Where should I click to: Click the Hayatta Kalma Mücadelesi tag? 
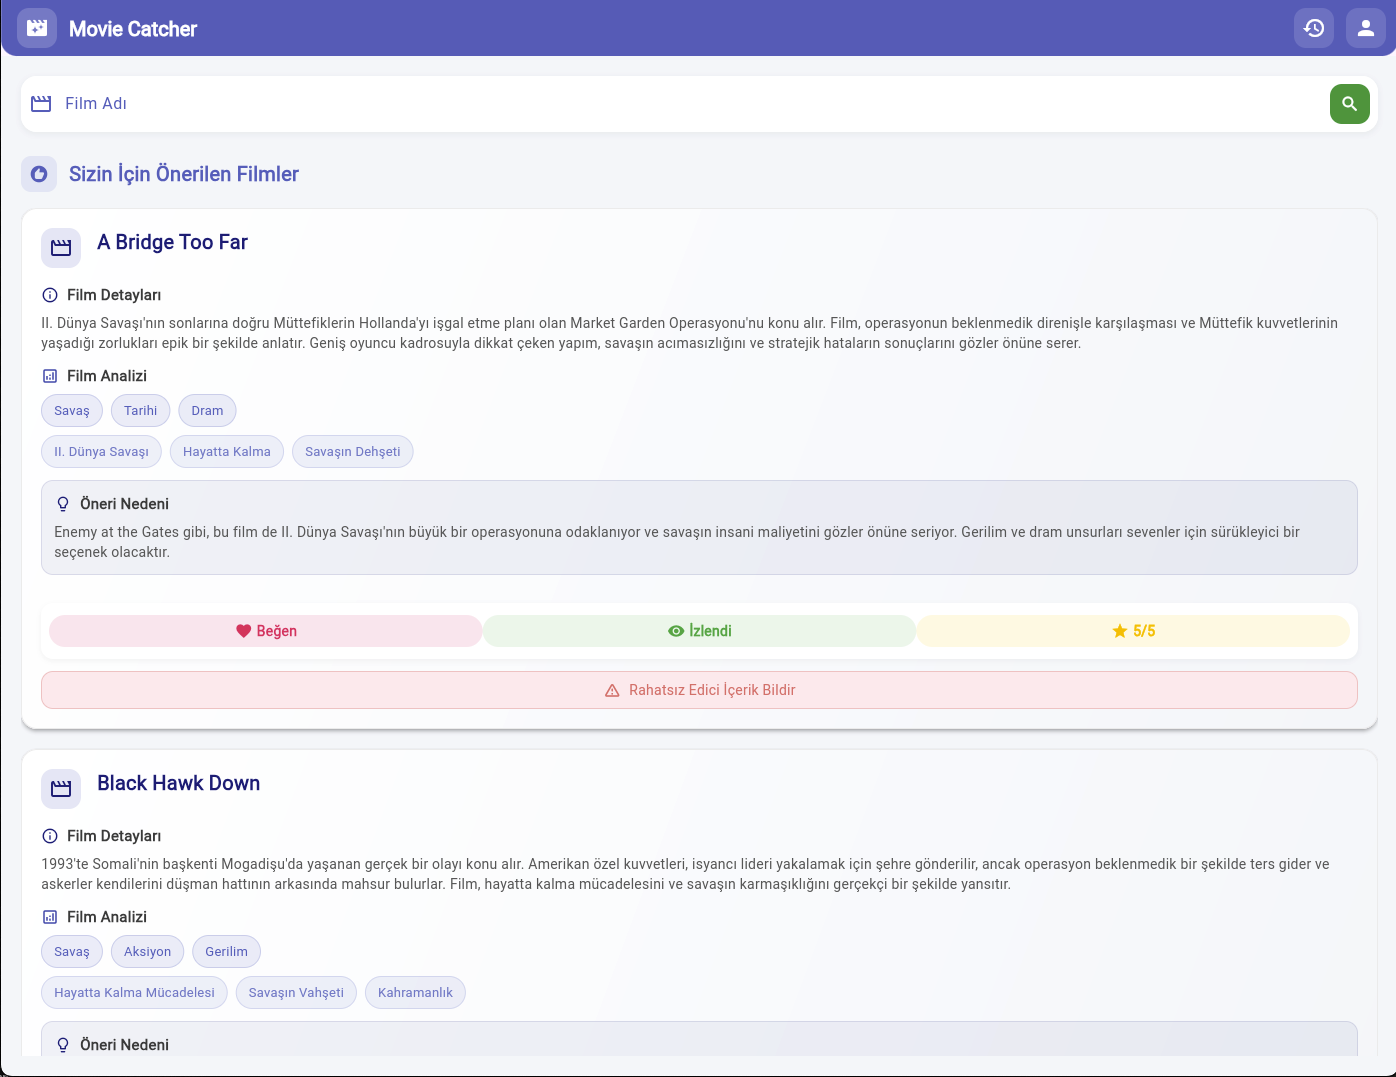[135, 993]
